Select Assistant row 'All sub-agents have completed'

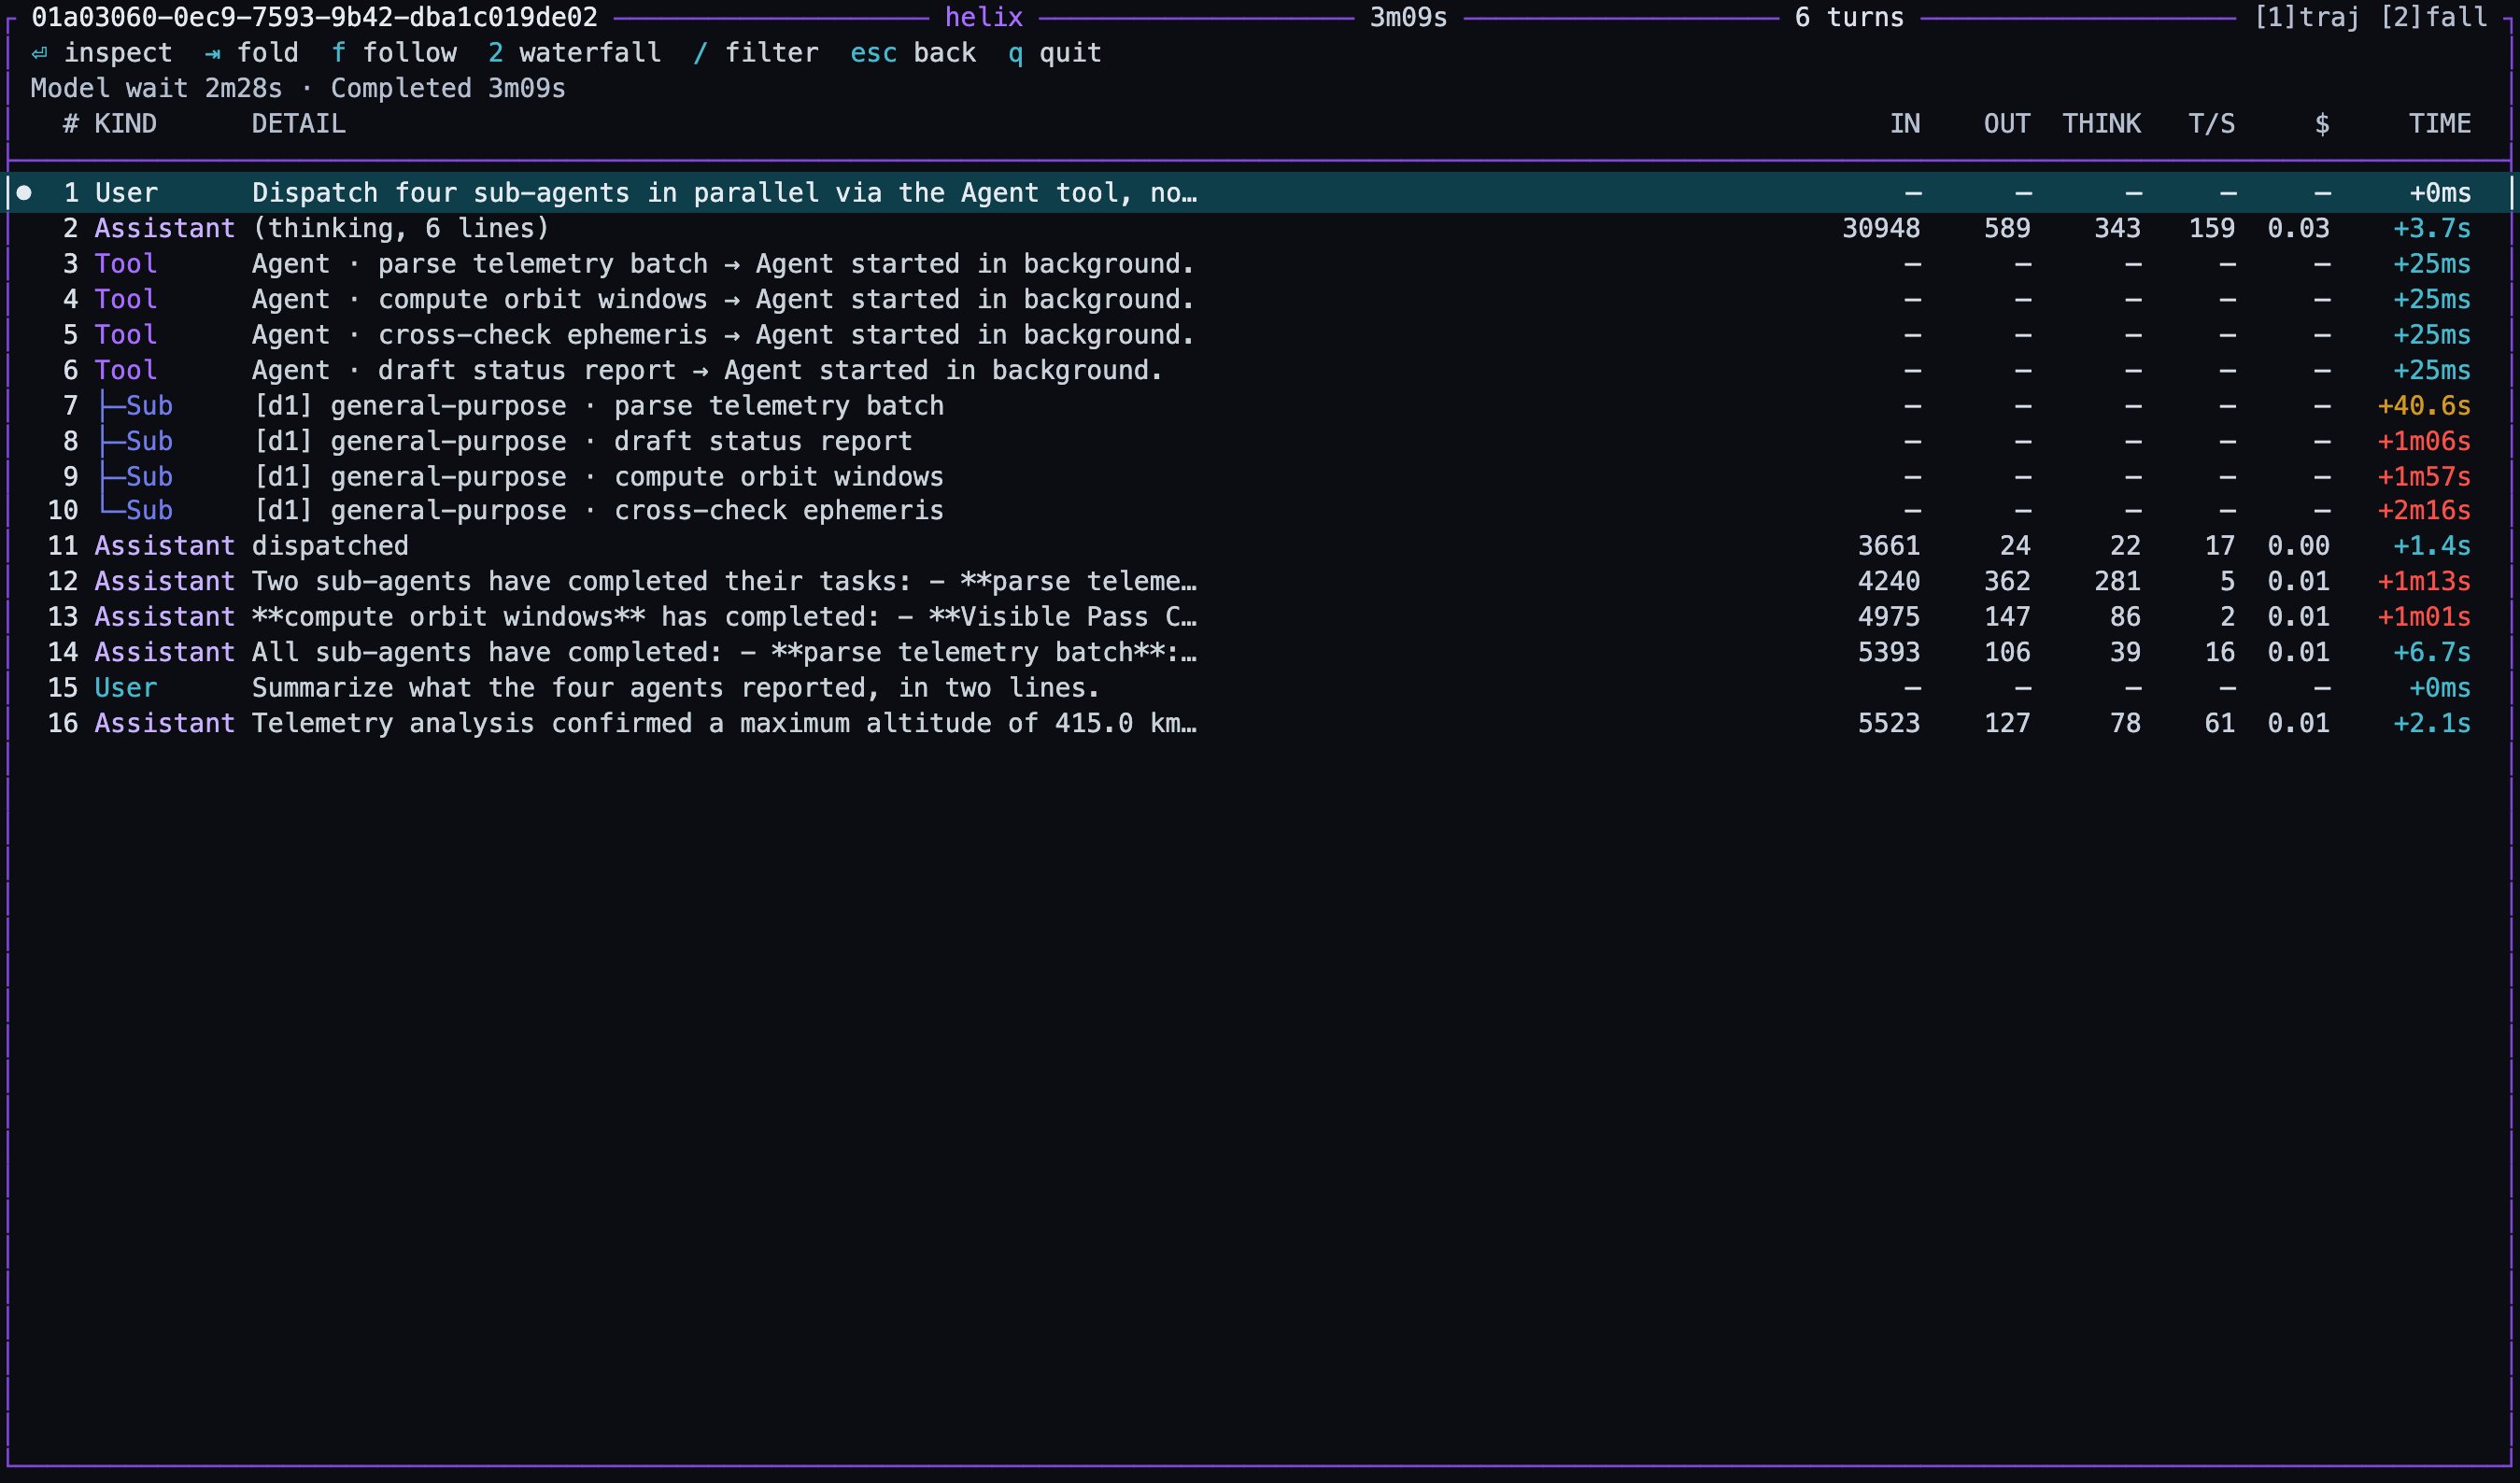coord(1260,653)
